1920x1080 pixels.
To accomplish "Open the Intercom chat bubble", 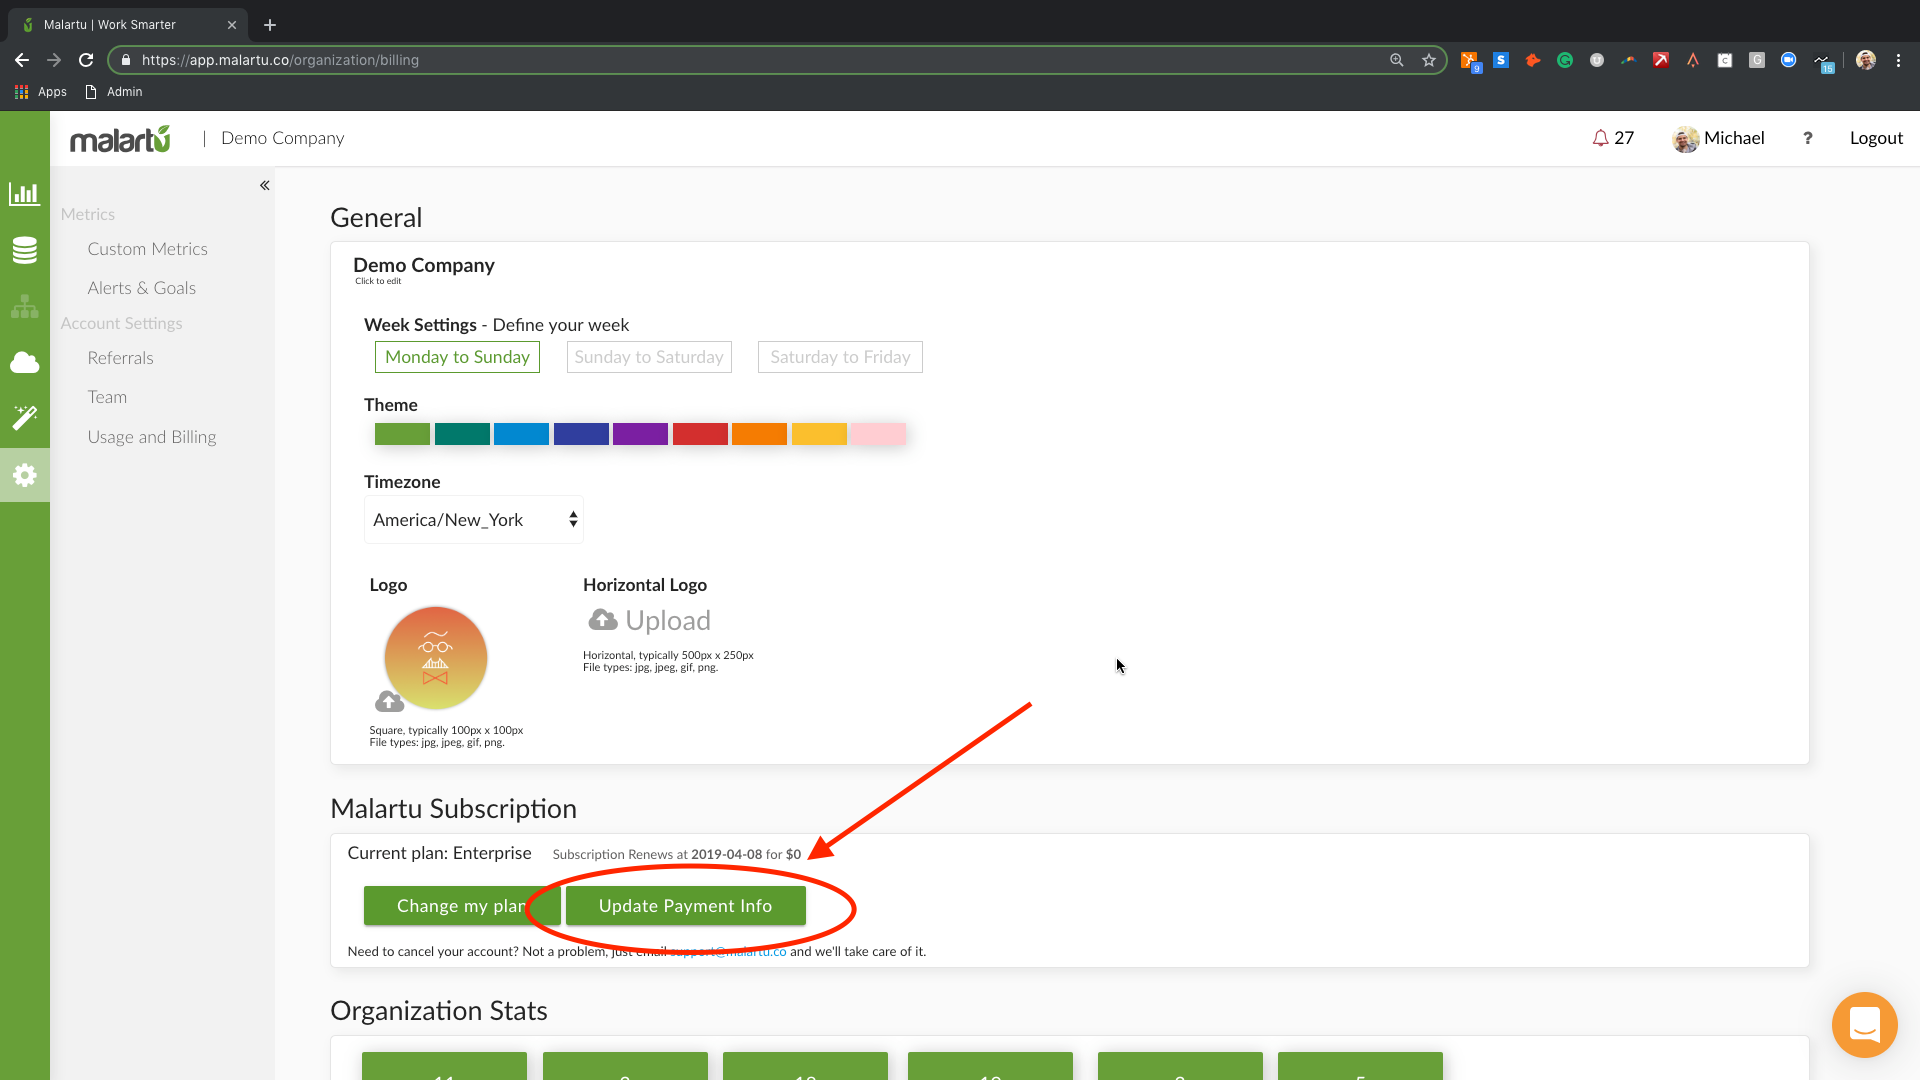I will click(1864, 1024).
